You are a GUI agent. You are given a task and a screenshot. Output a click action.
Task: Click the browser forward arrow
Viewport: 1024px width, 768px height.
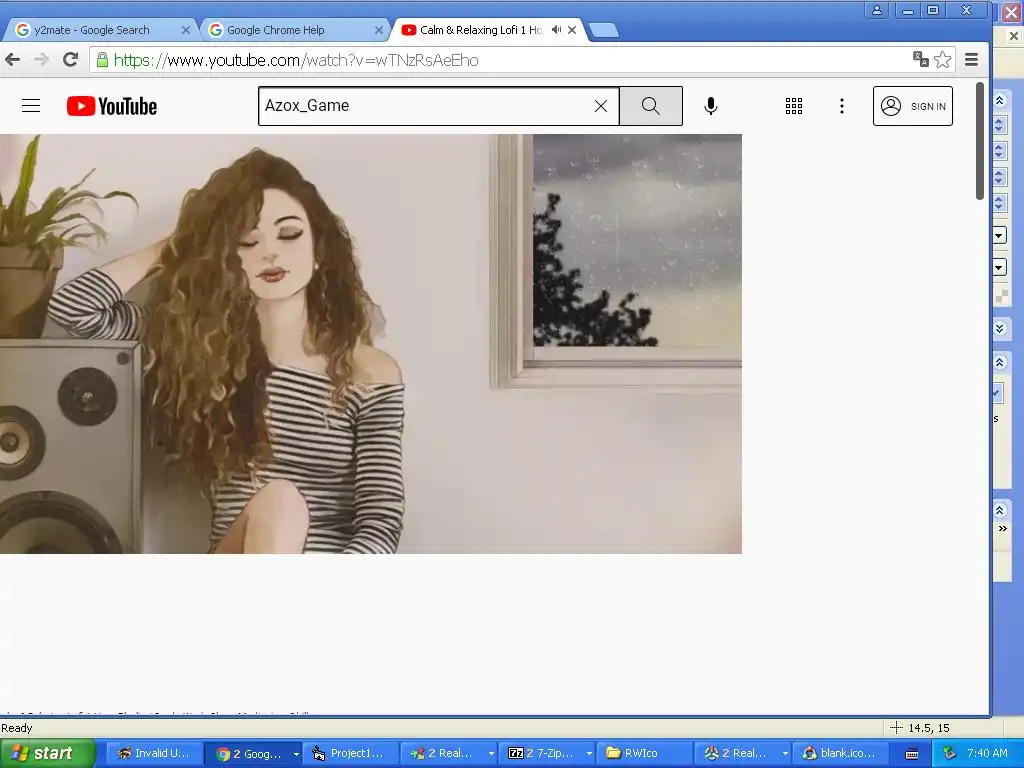point(41,60)
